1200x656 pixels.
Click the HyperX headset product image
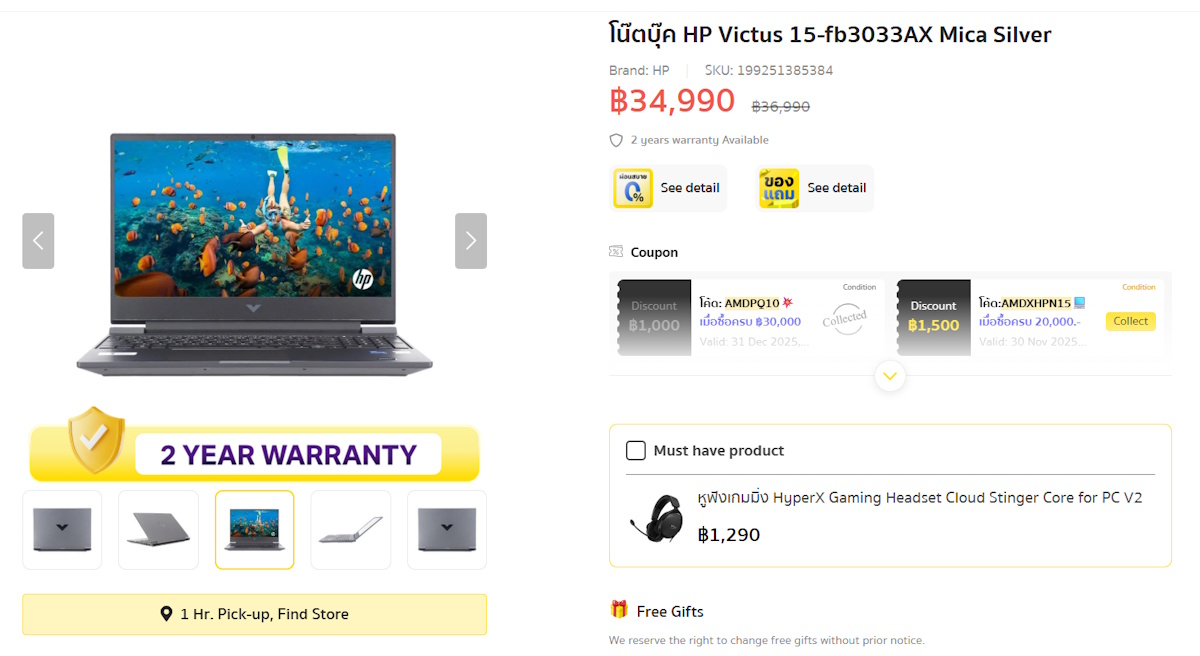[x=655, y=517]
